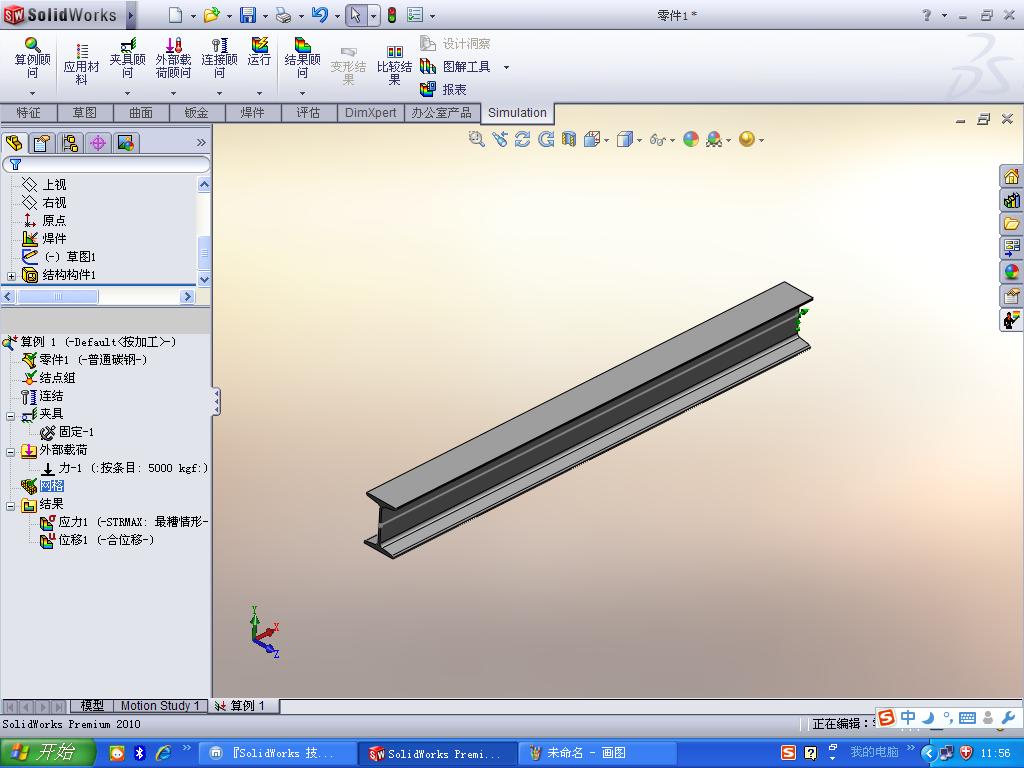The height and width of the screenshot is (768, 1024).
Task: Open the Study Advisor (算例顾问) tool
Action: (x=32, y=58)
